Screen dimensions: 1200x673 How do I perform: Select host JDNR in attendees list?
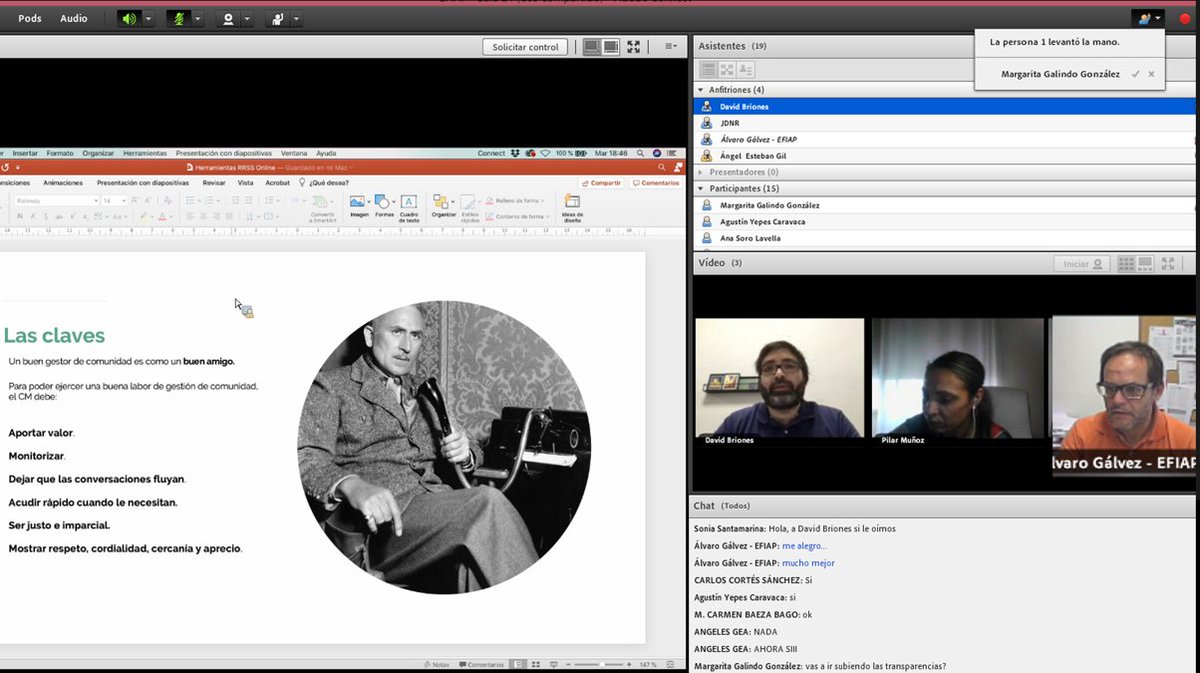click(944, 123)
